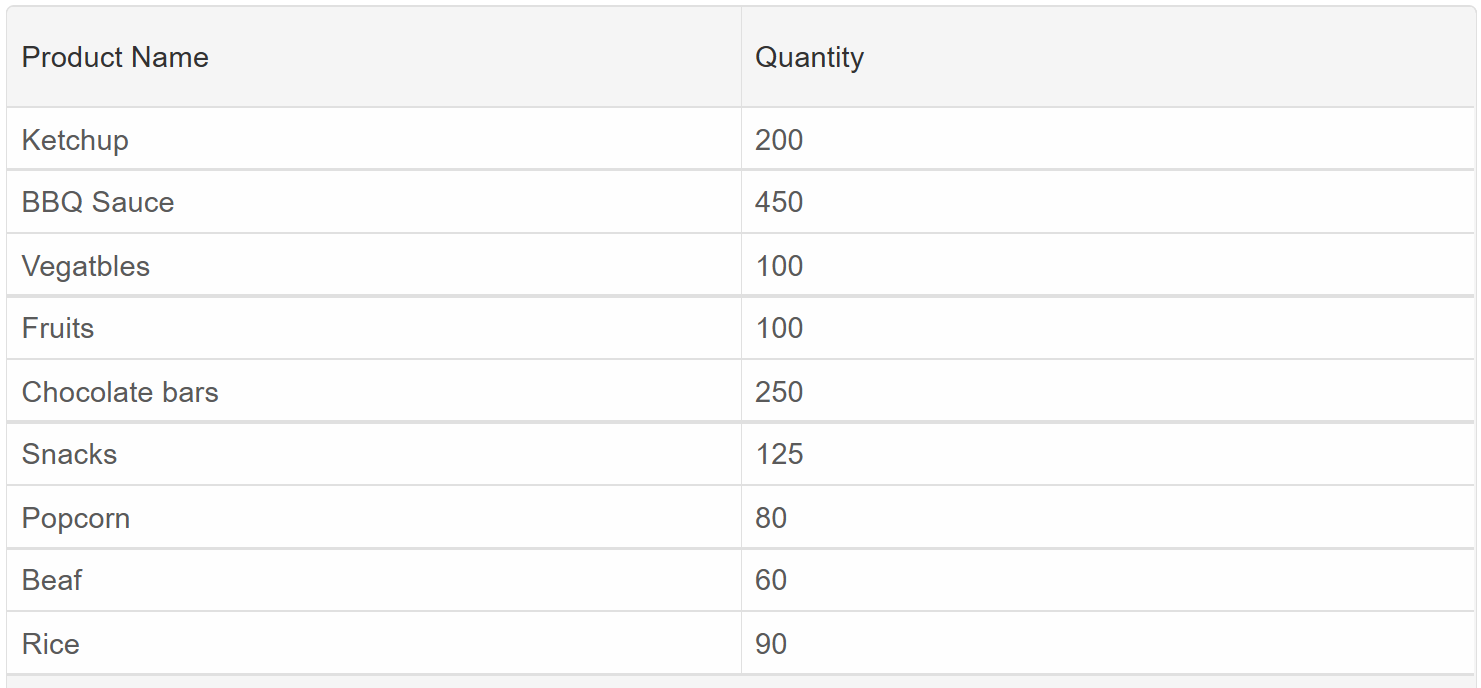Click the Rice product cell
1481x688 pixels.
click(x=374, y=643)
